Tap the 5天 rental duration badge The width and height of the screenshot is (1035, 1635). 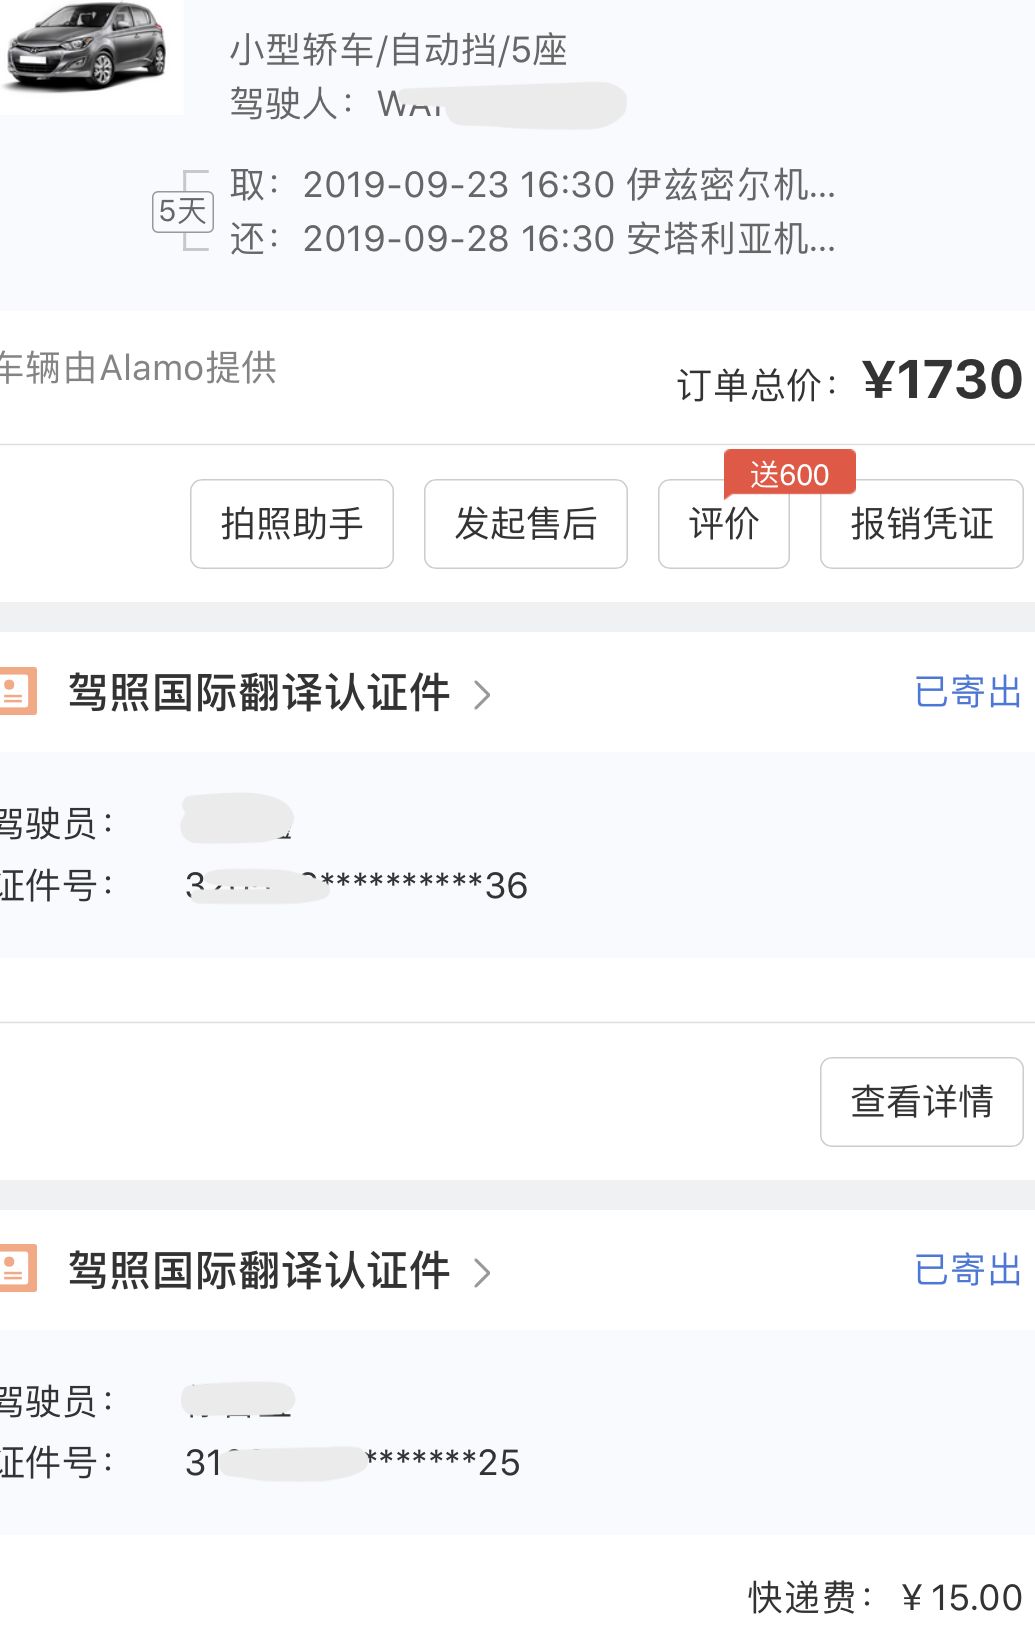pos(183,211)
